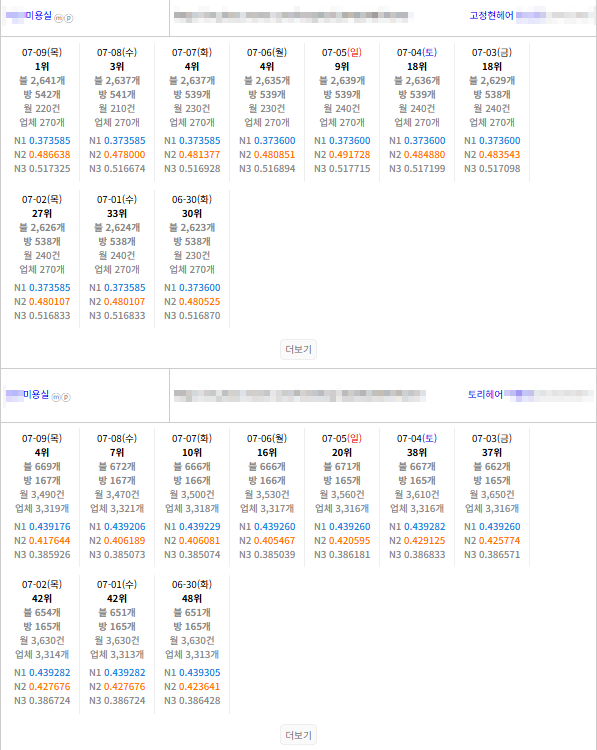Click N1 value 0.373585 under 07-09 first table
Viewport: 597px width, 750px height.
pos(50,141)
